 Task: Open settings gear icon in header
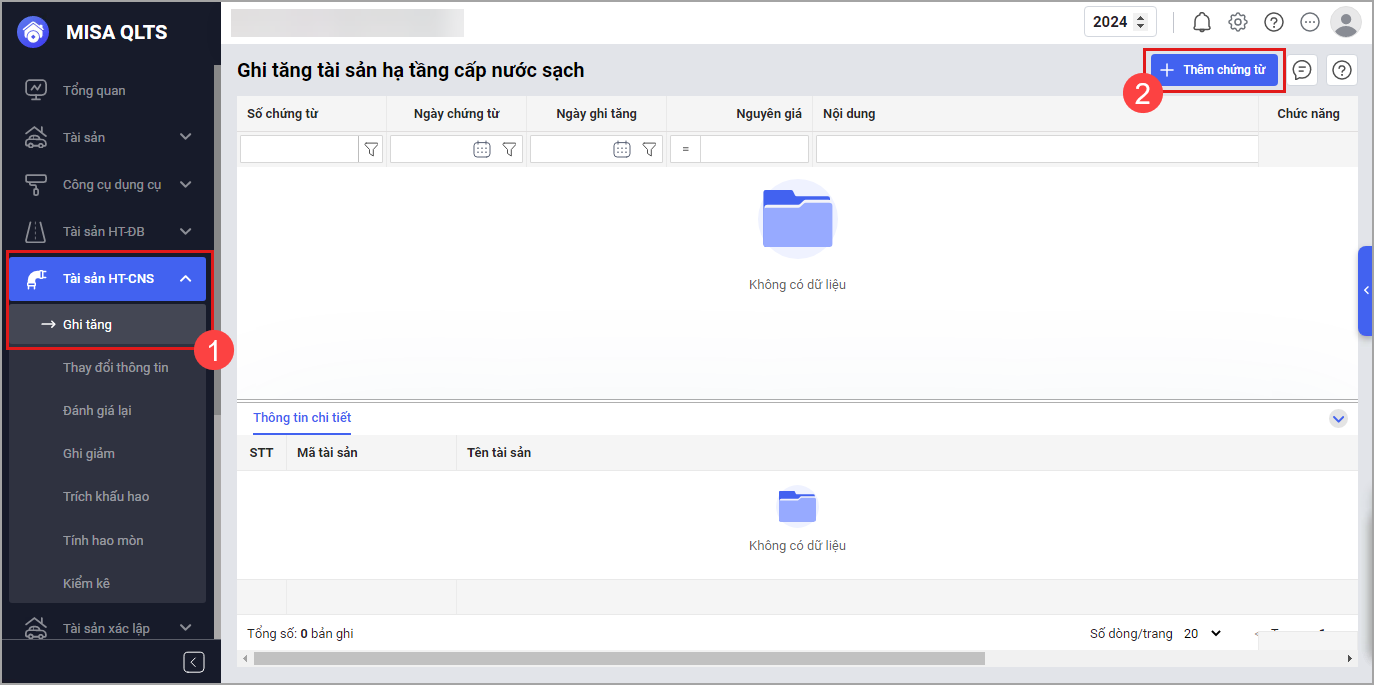pos(1238,22)
